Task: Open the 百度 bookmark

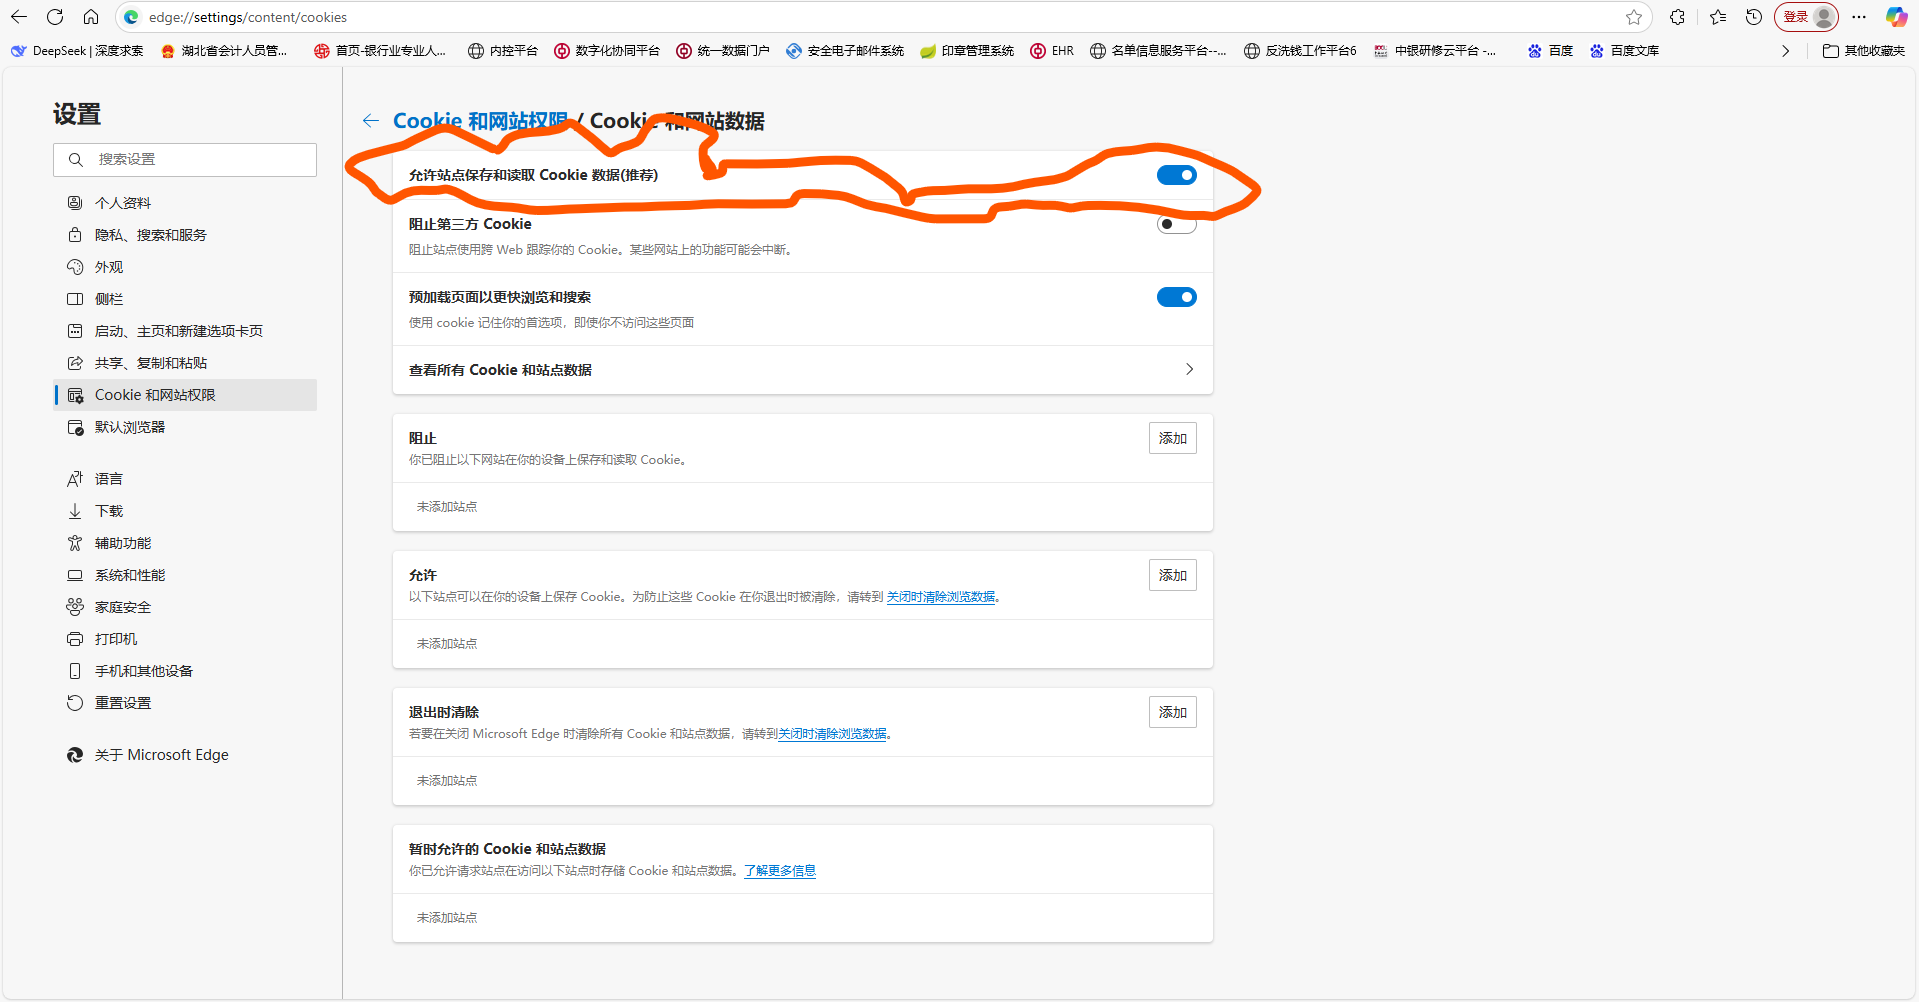Action: pyautogui.click(x=1551, y=51)
